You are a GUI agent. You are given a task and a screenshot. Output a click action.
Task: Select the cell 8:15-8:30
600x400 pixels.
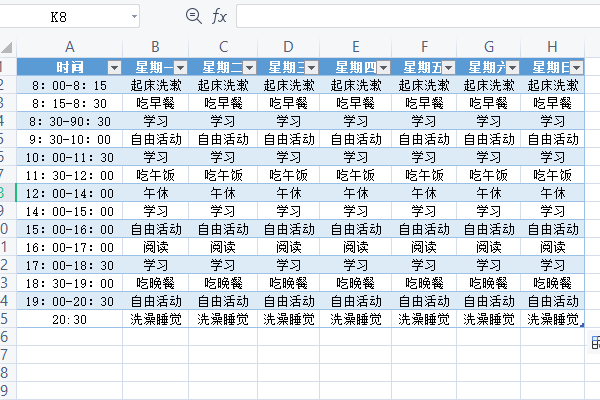[70, 103]
